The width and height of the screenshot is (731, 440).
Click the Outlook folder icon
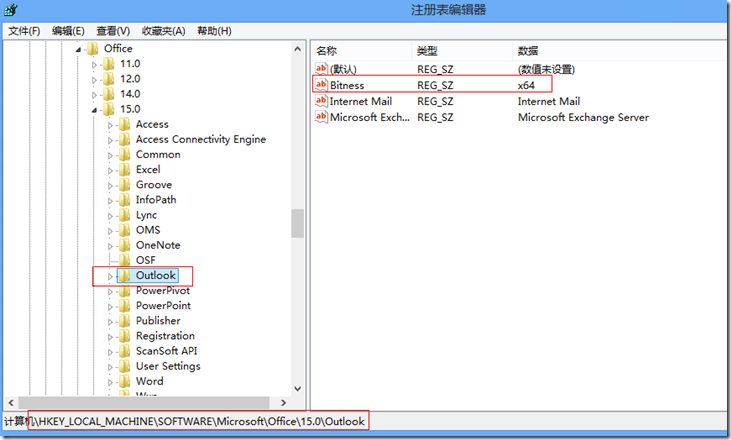[x=124, y=275]
